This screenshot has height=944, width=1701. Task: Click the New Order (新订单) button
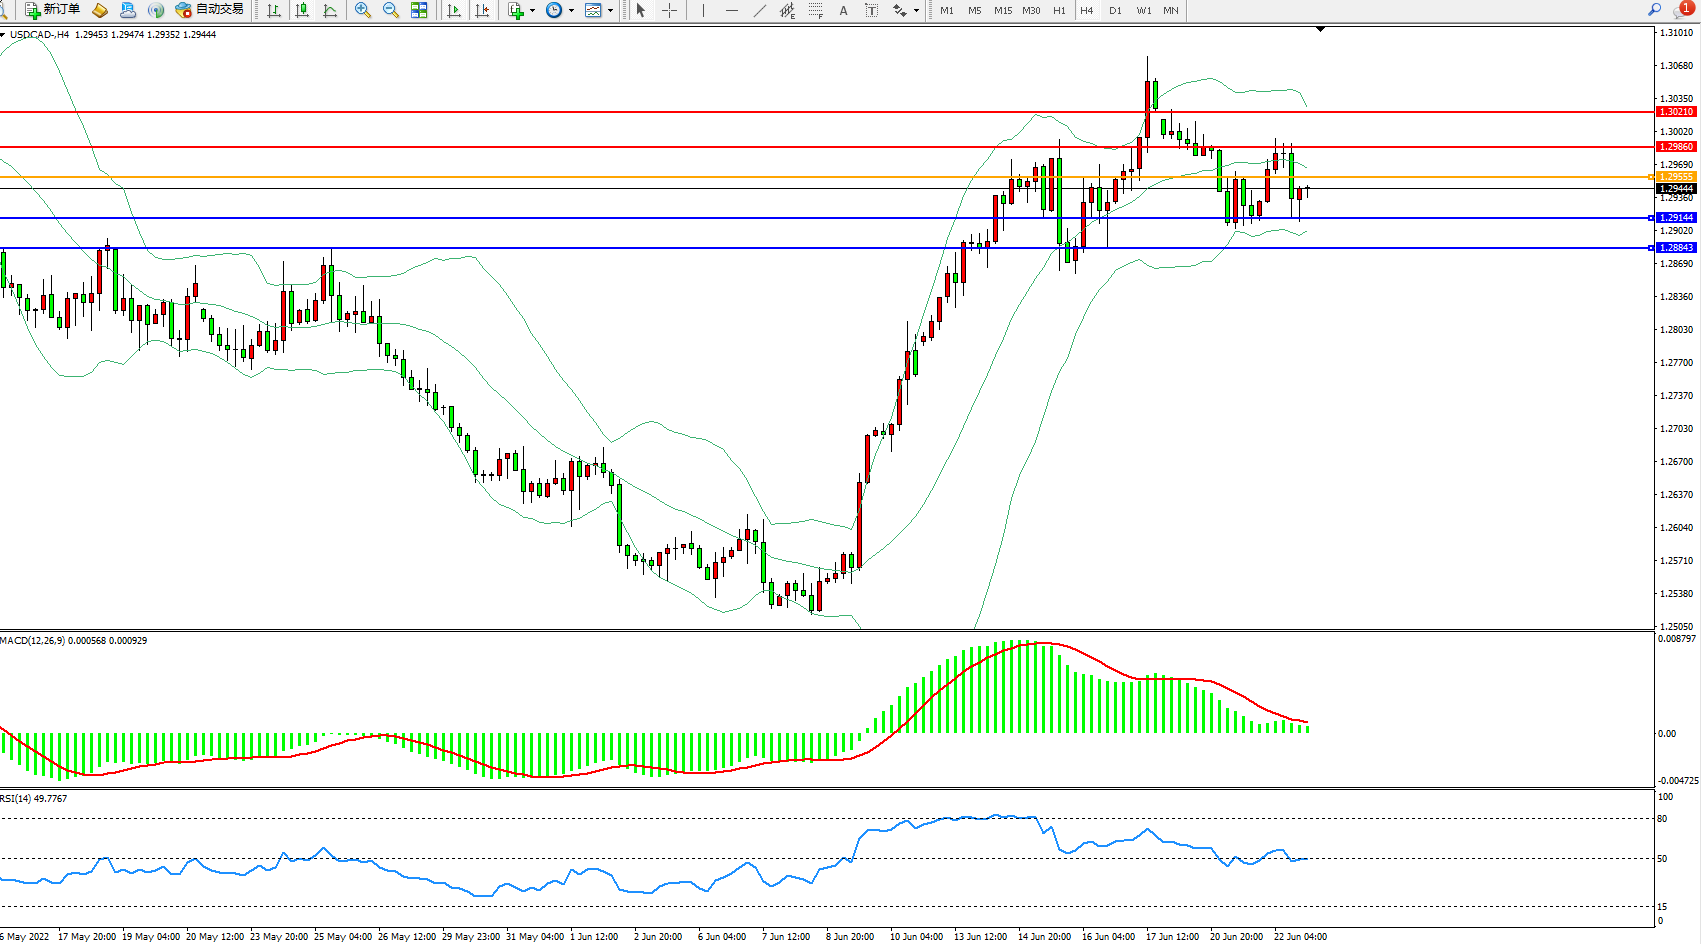click(x=52, y=10)
